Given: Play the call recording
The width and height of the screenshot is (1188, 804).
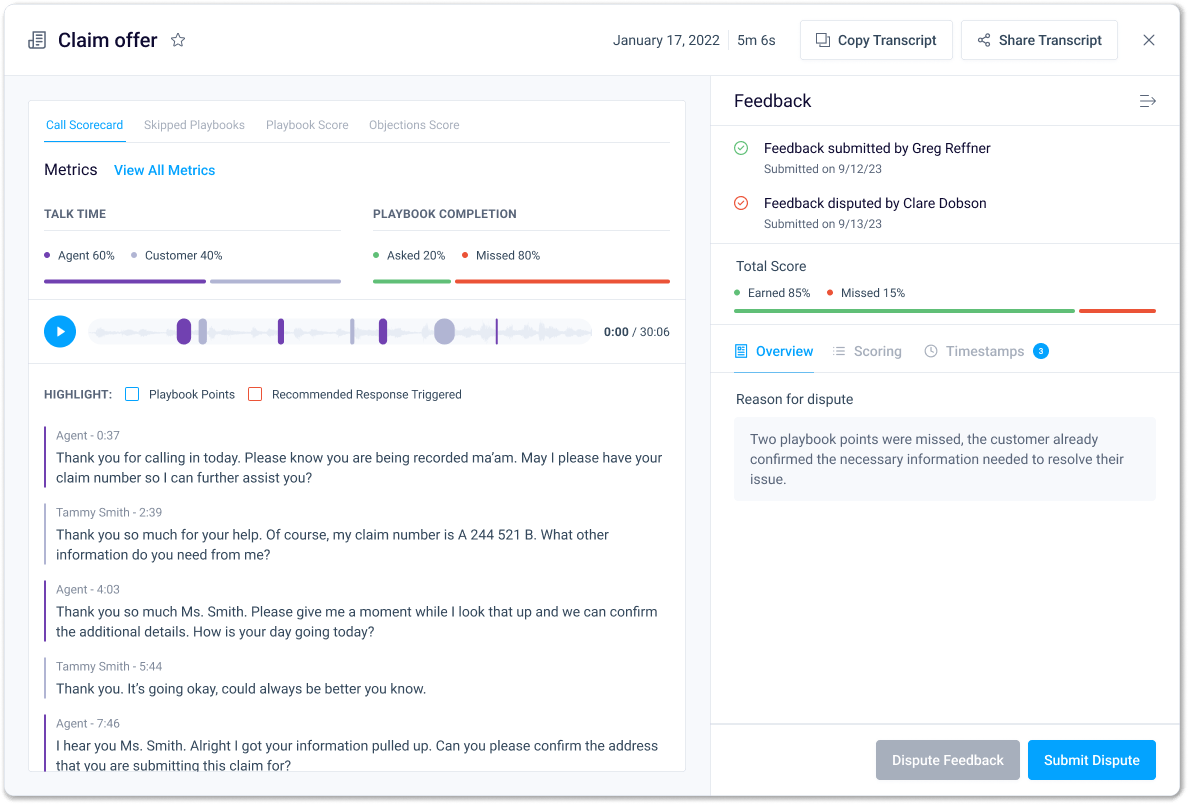Looking at the screenshot, I should [x=60, y=331].
